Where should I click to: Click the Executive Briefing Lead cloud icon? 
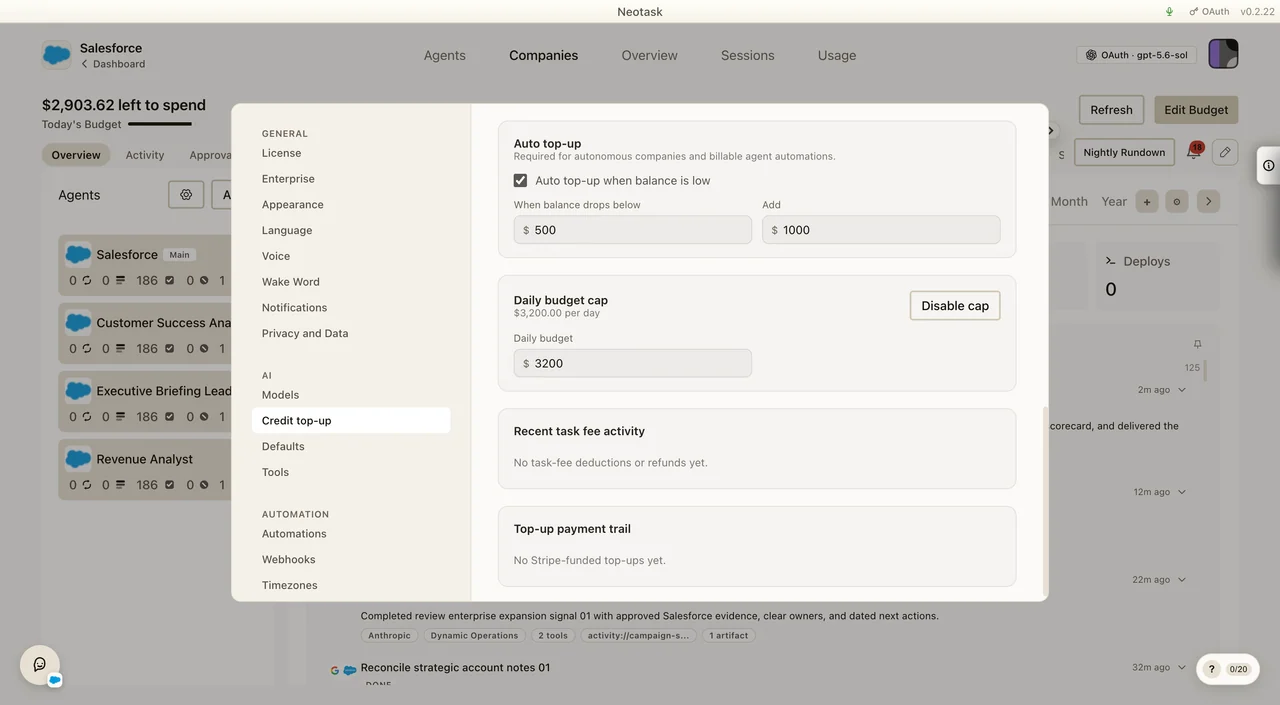(x=79, y=390)
